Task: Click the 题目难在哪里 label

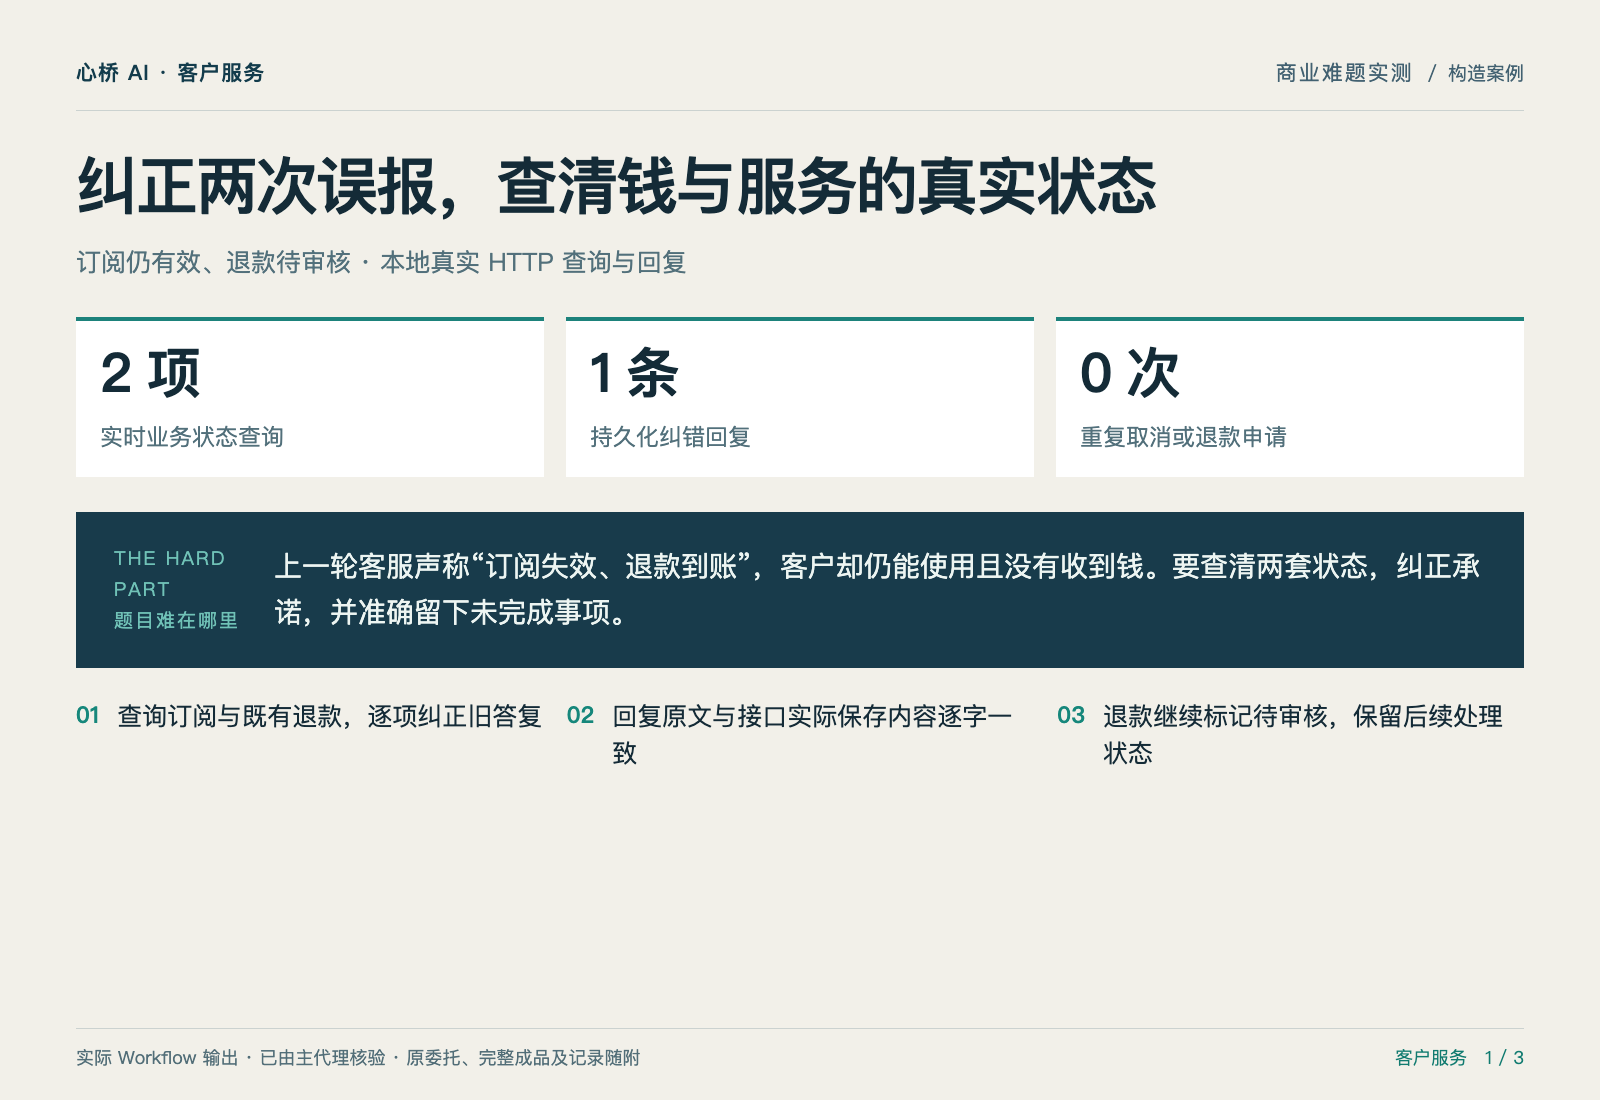Action: 176,621
